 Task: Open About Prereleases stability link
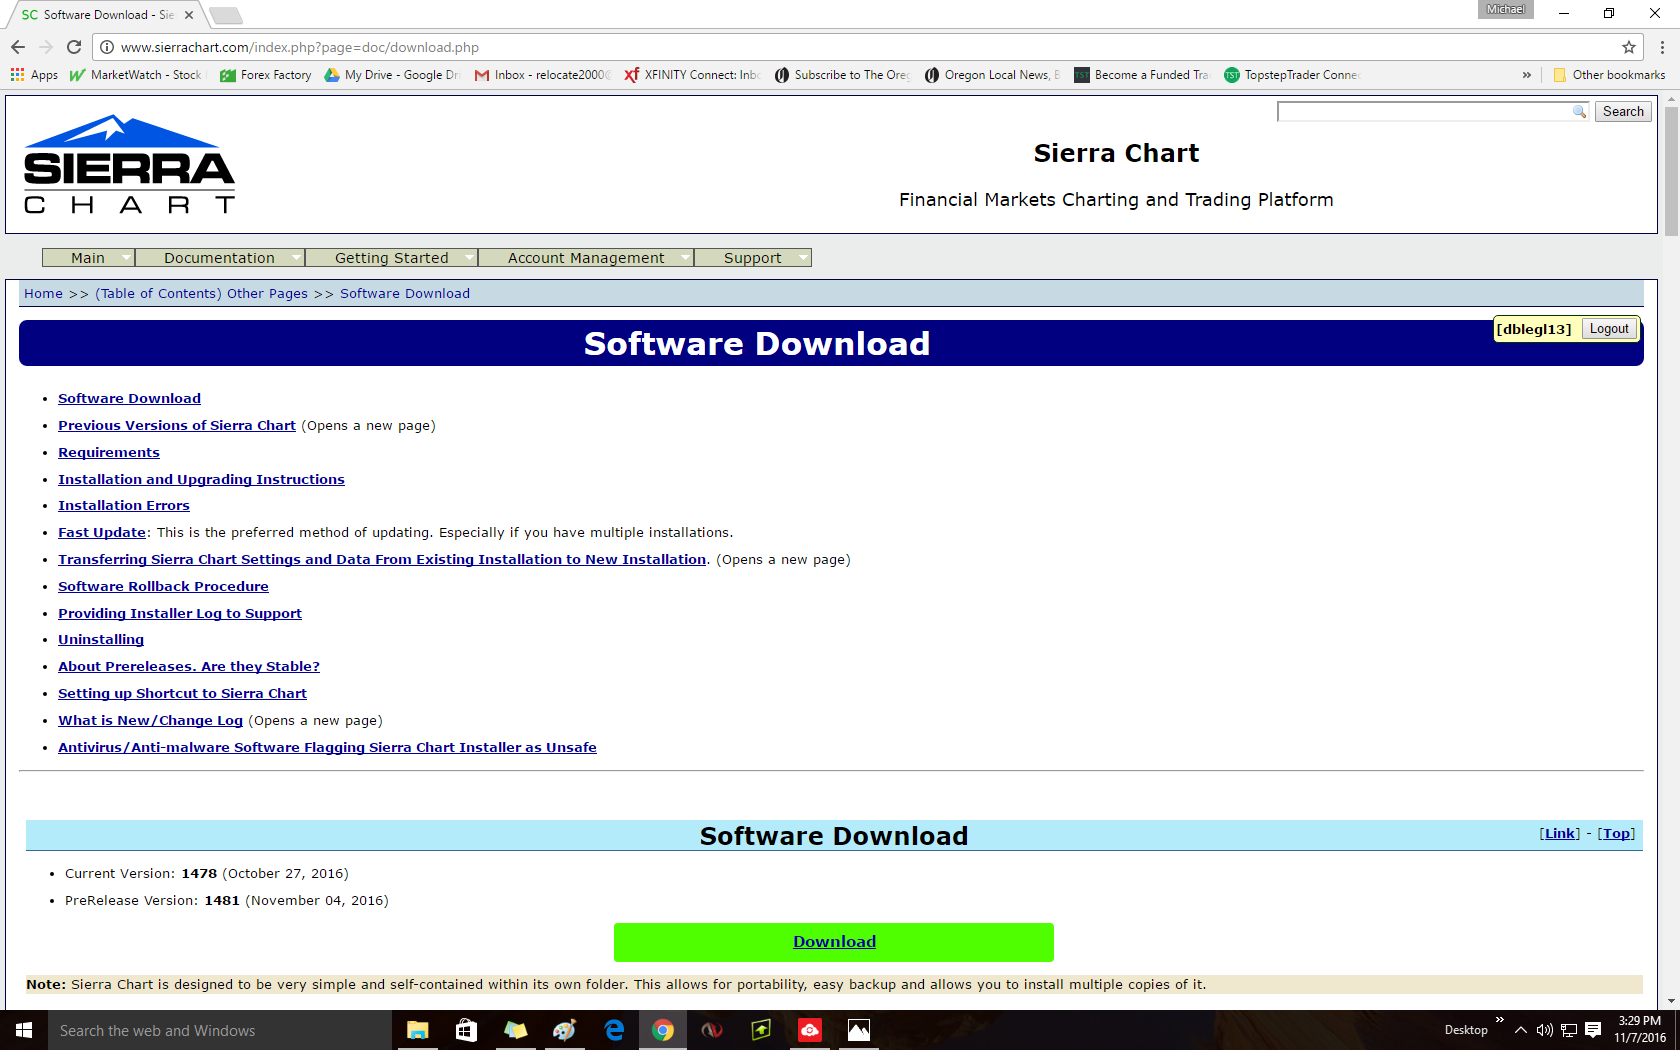189,667
